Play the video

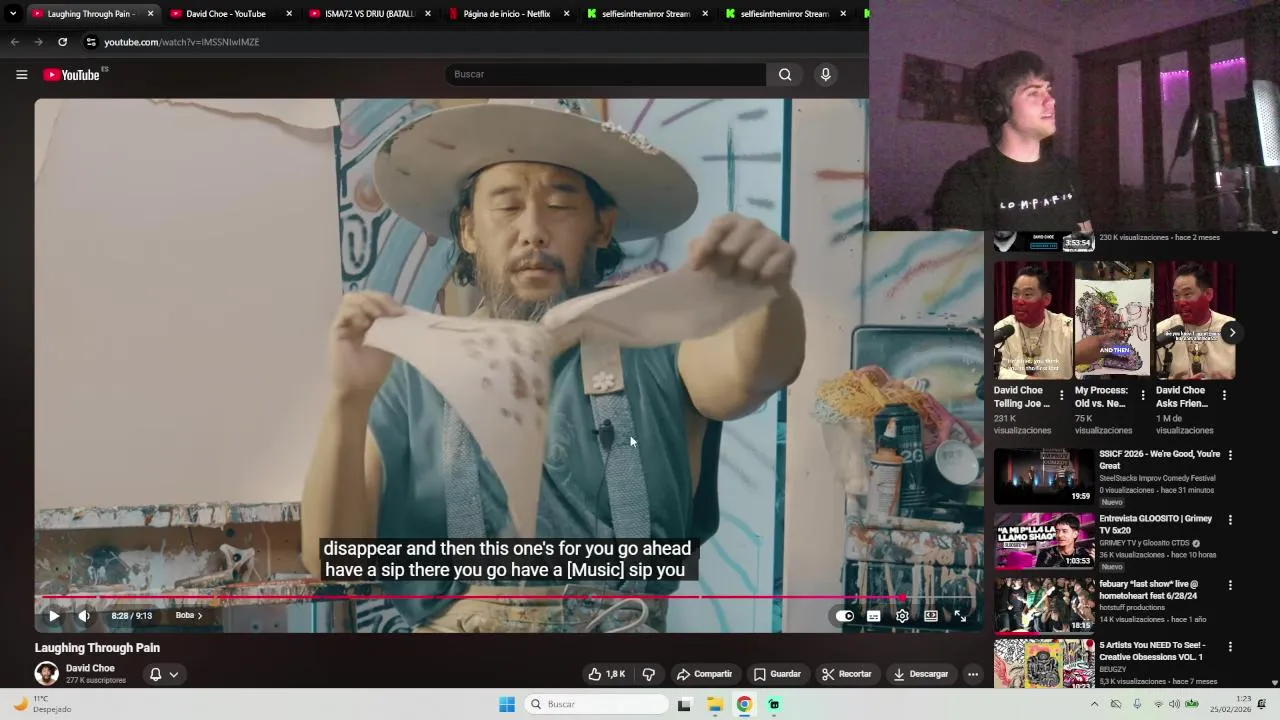(x=53, y=616)
